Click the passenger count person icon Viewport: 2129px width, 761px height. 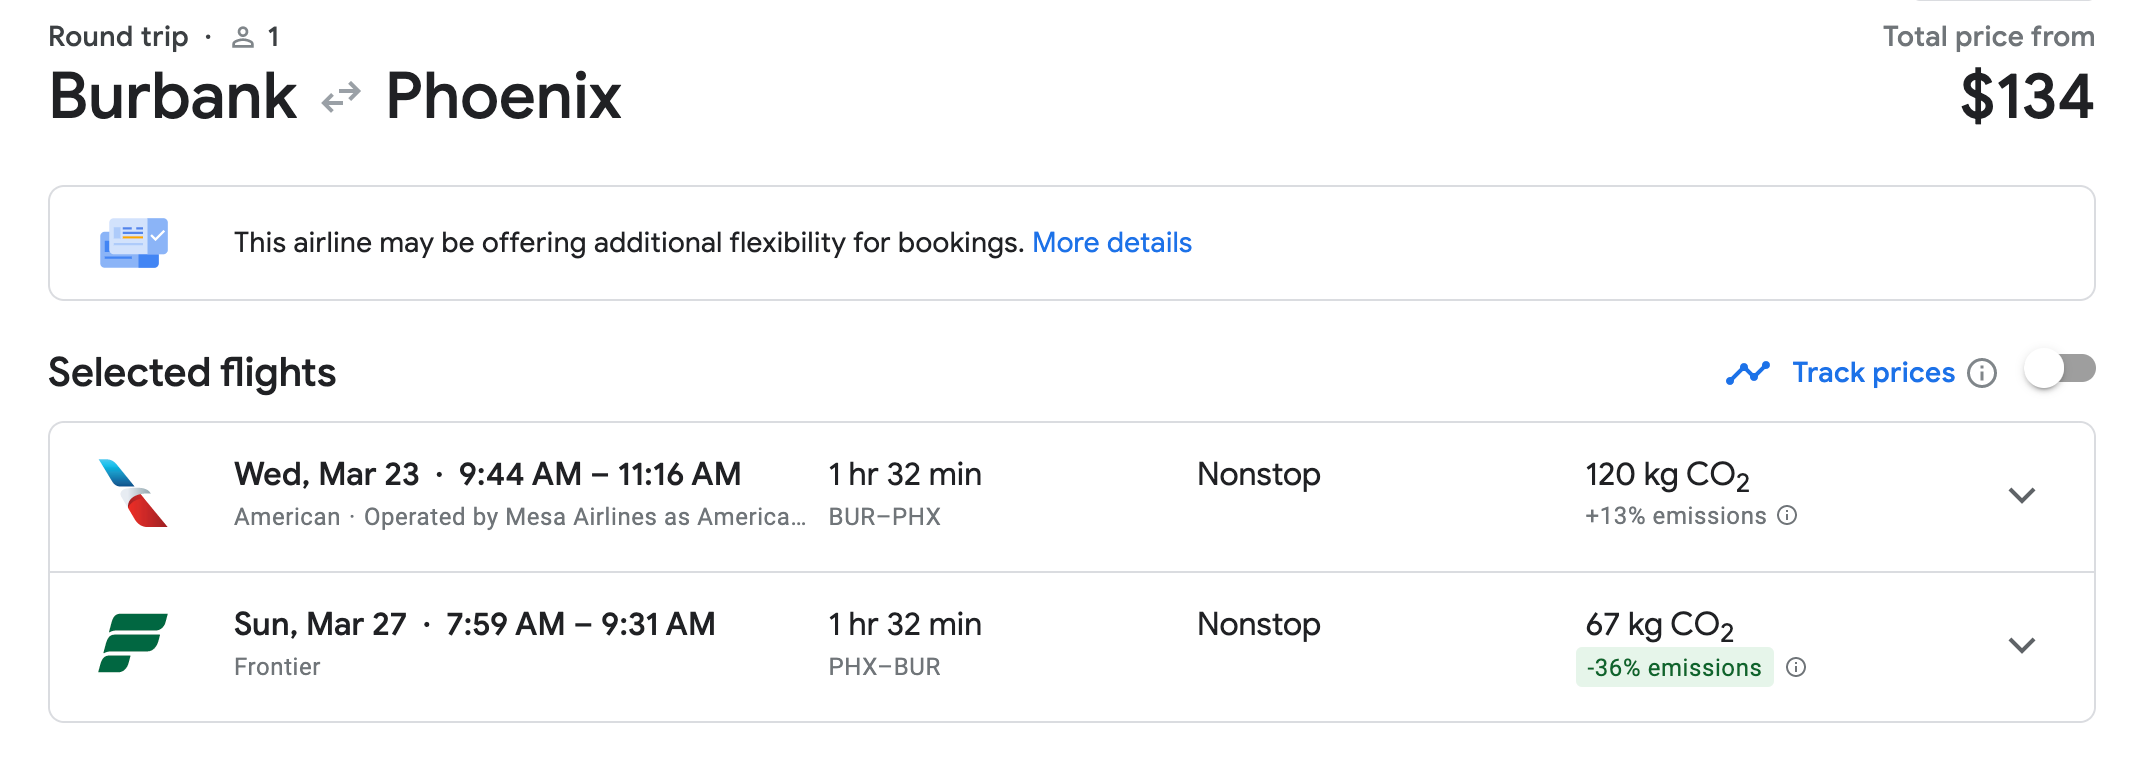[242, 38]
